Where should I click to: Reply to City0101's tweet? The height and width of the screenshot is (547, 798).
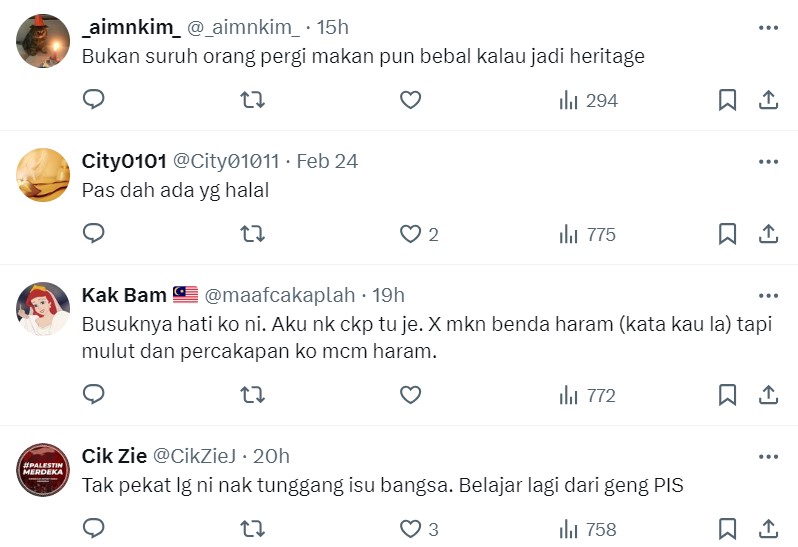click(x=94, y=234)
